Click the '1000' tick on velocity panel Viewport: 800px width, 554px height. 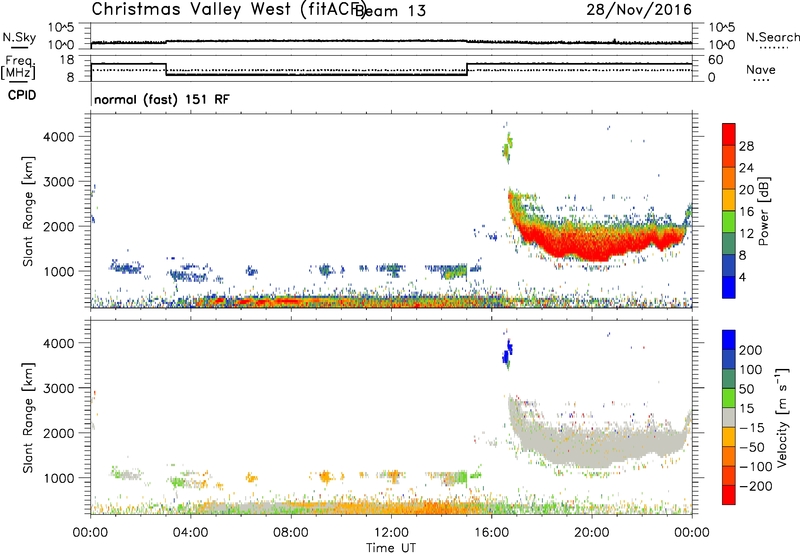coord(58,478)
